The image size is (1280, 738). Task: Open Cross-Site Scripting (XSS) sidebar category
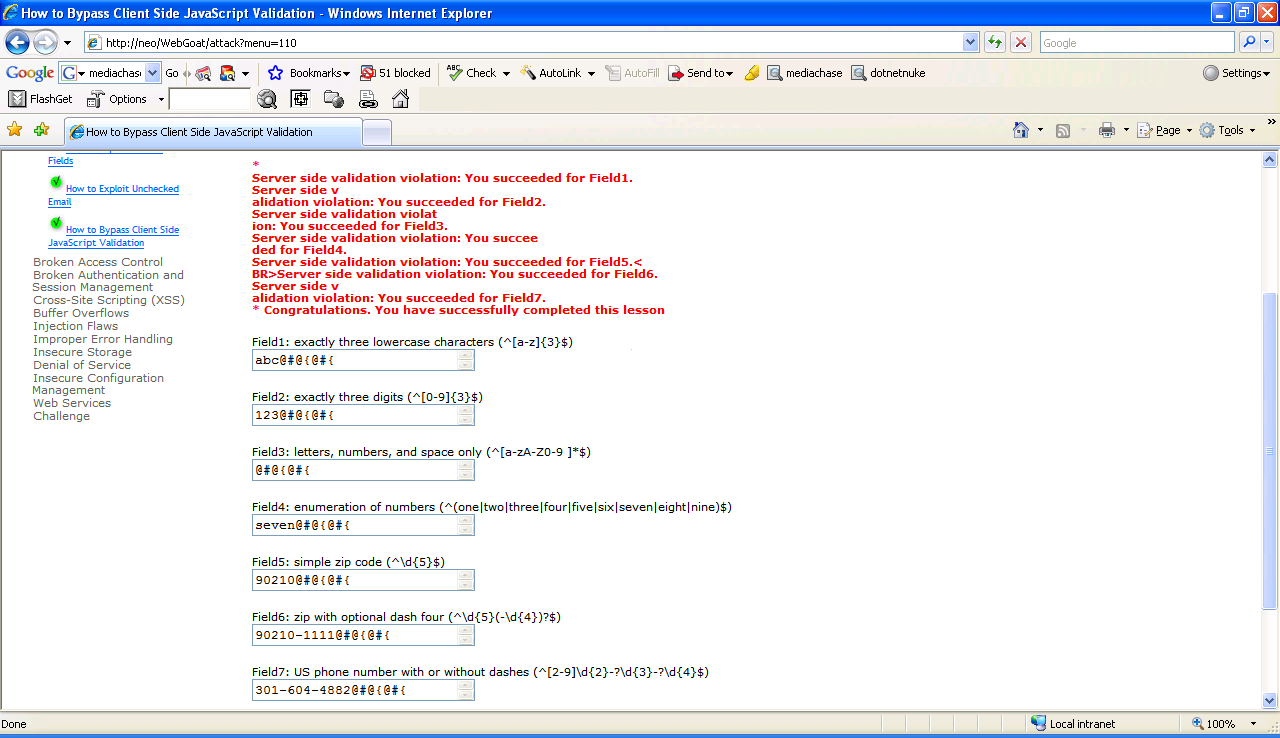point(108,300)
